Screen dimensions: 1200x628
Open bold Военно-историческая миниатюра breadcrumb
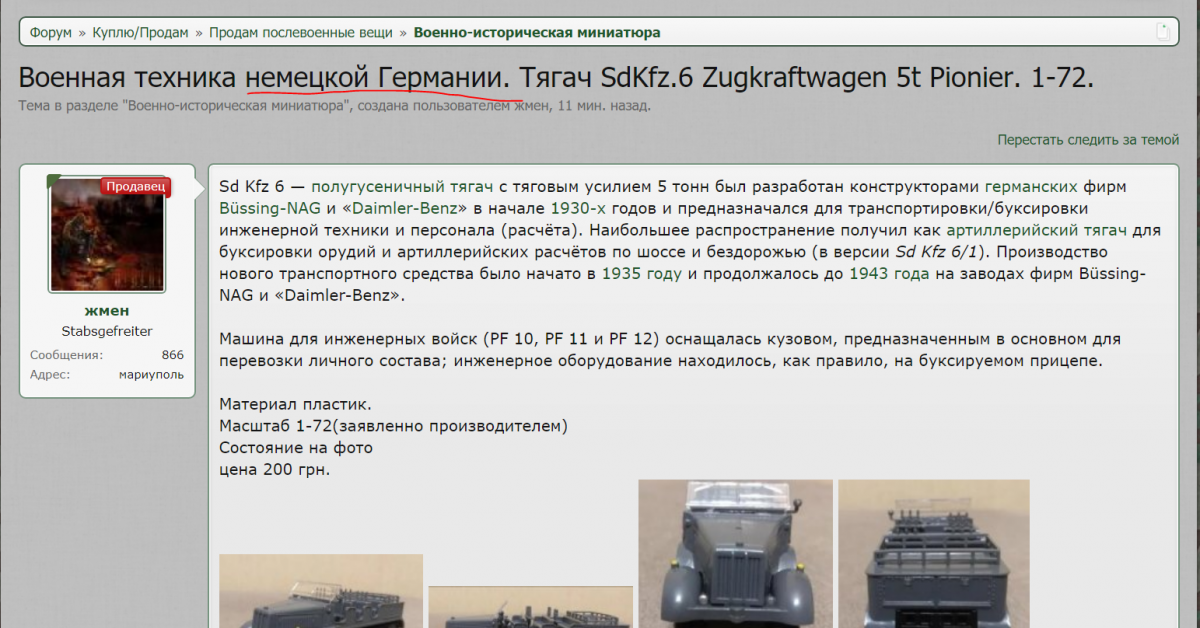pyautogui.click(x=536, y=33)
